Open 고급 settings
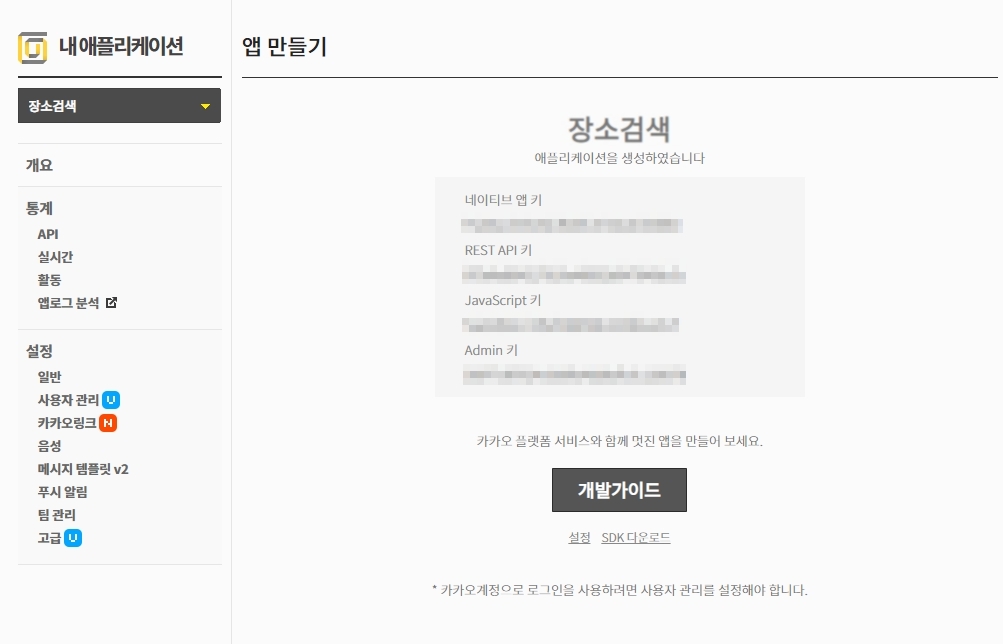 [x=49, y=538]
